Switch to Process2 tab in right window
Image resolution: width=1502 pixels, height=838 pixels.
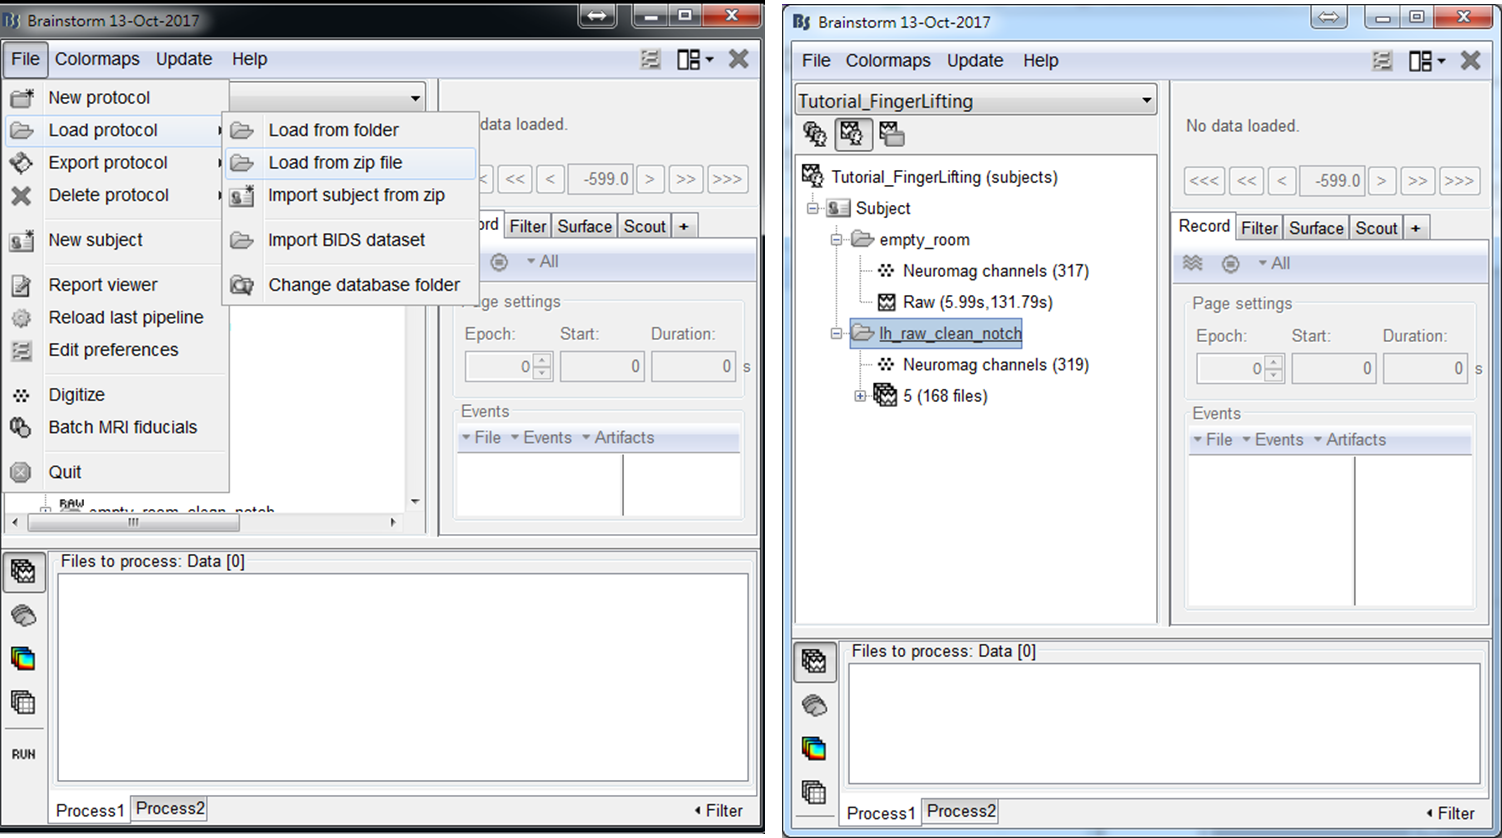960,811
